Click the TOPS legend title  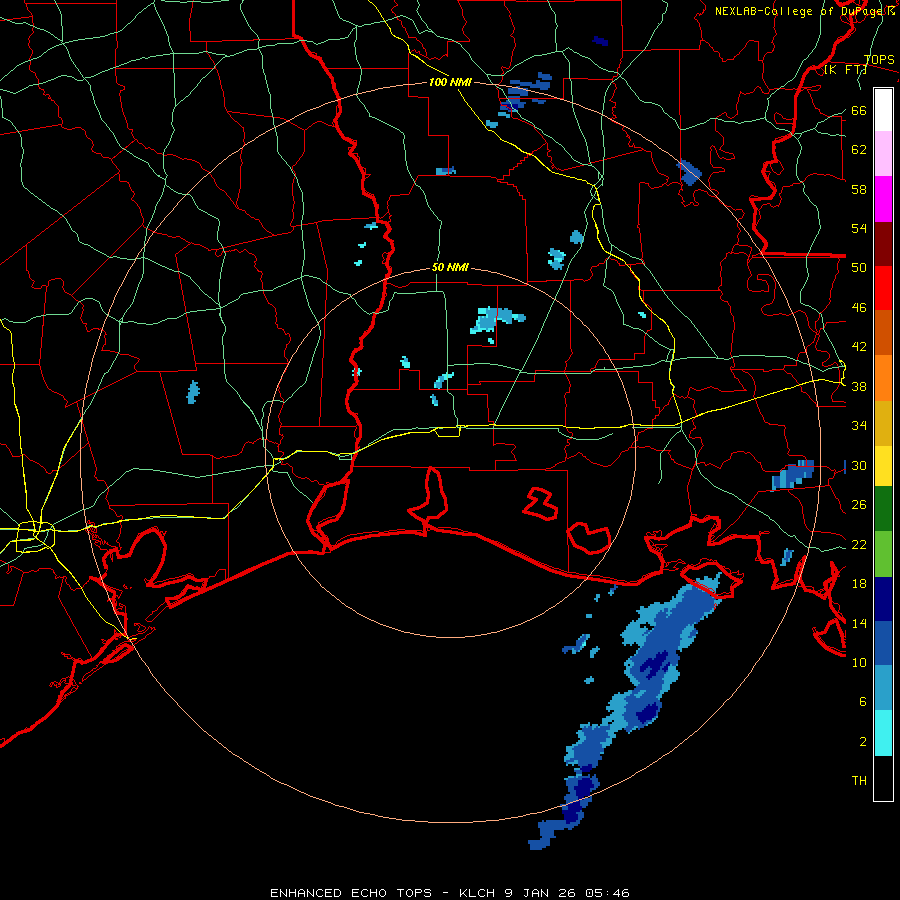pyautogui.click(x=879, y=59)
